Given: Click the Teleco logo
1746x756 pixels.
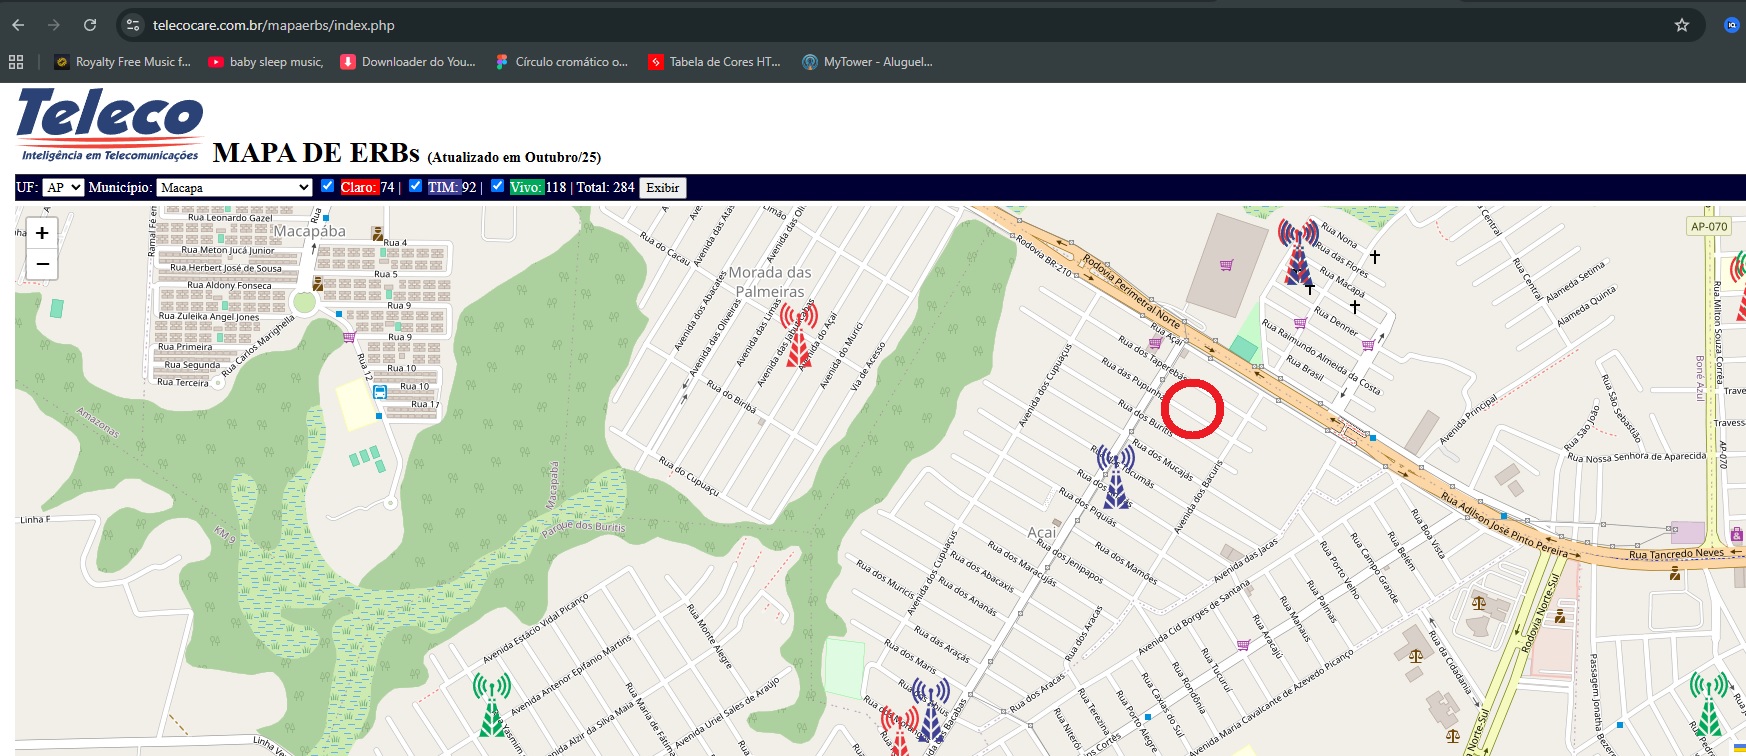Looking at the screenshot, I should pos(110,124).
